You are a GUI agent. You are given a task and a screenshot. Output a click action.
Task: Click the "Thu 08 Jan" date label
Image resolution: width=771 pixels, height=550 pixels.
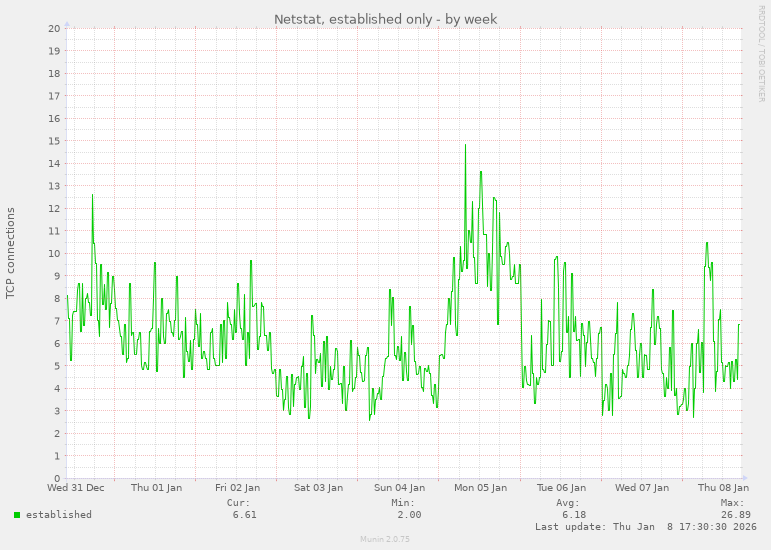[722, 488]
